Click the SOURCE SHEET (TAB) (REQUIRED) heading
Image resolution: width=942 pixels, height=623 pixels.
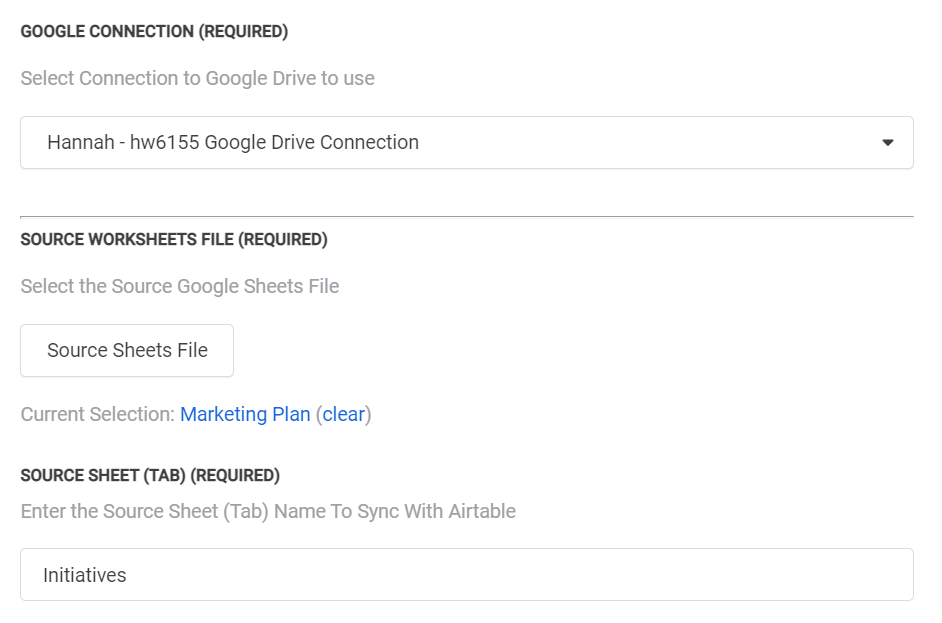(x=151, y=475)
